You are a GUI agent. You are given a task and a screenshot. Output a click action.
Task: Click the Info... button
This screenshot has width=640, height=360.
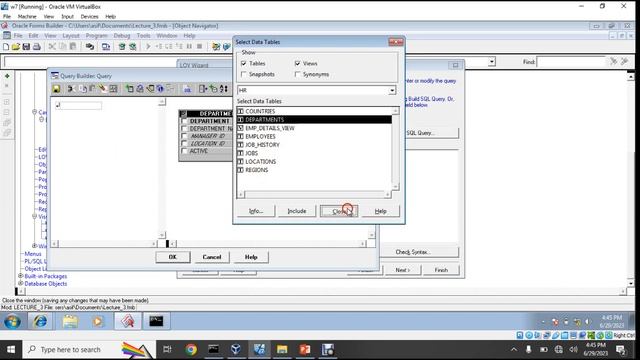(256, 211)
